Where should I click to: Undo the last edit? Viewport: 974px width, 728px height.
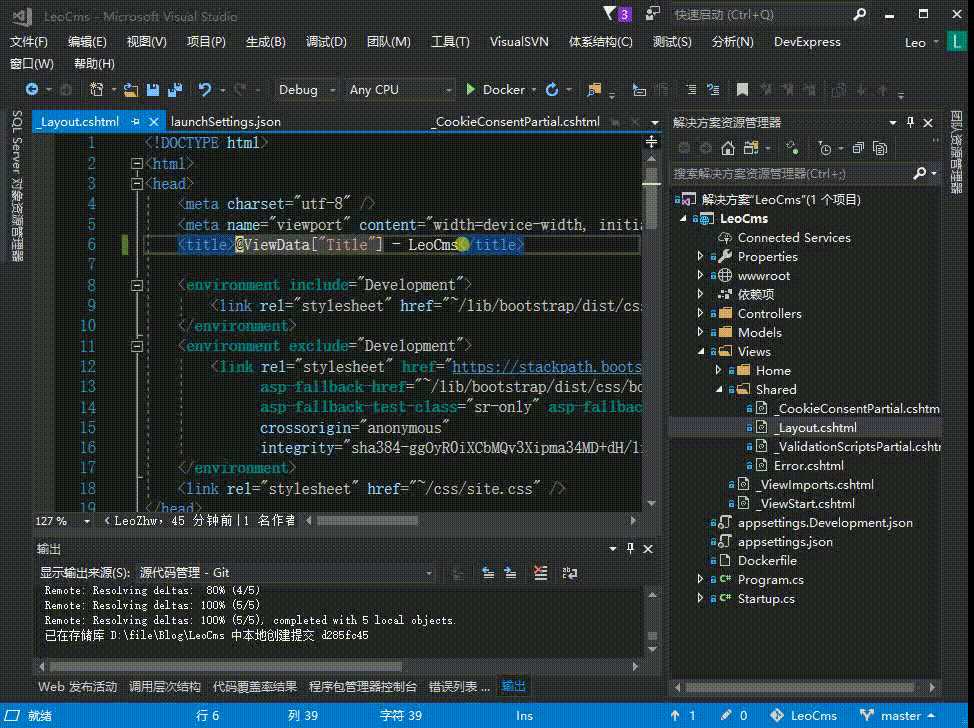[x=204, y=89]
